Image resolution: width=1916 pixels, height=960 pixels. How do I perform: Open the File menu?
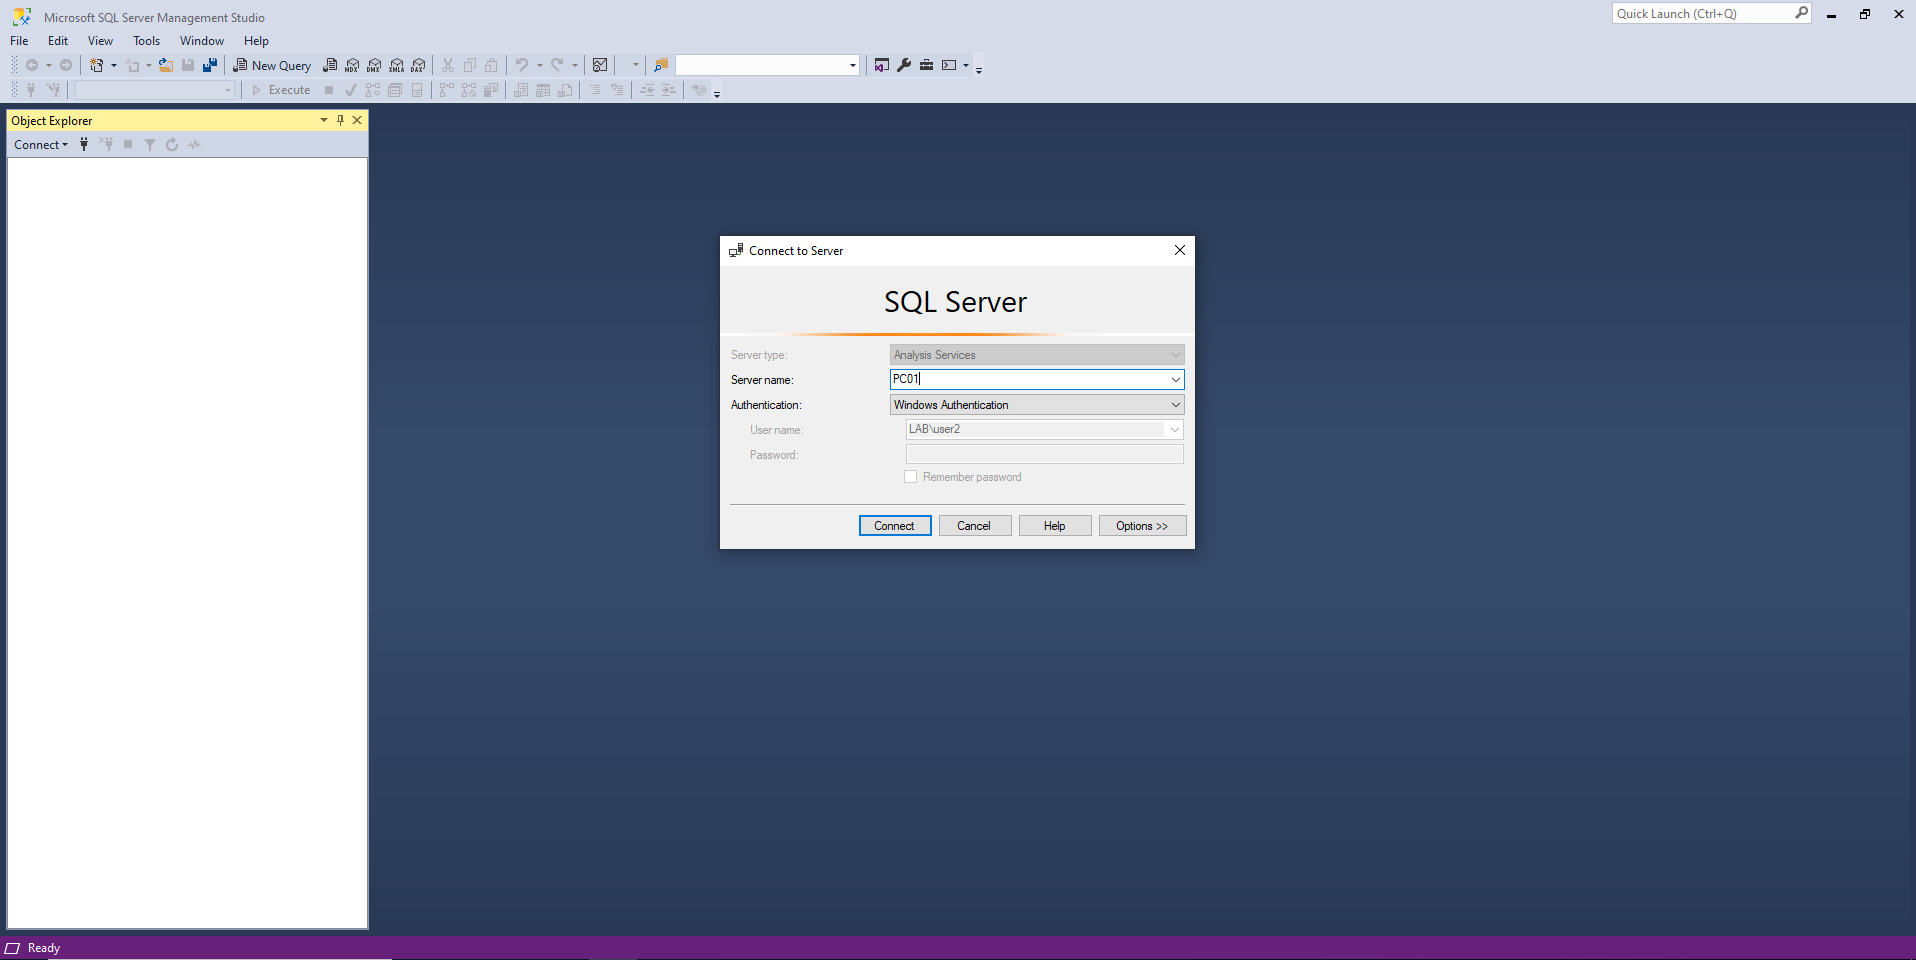[19, 41]
